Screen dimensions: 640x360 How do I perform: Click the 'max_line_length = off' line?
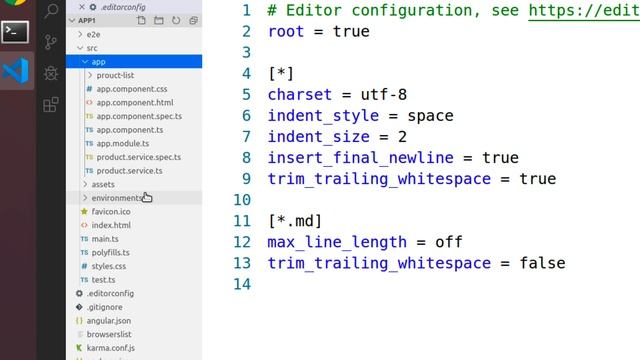(x=365, y=242)
